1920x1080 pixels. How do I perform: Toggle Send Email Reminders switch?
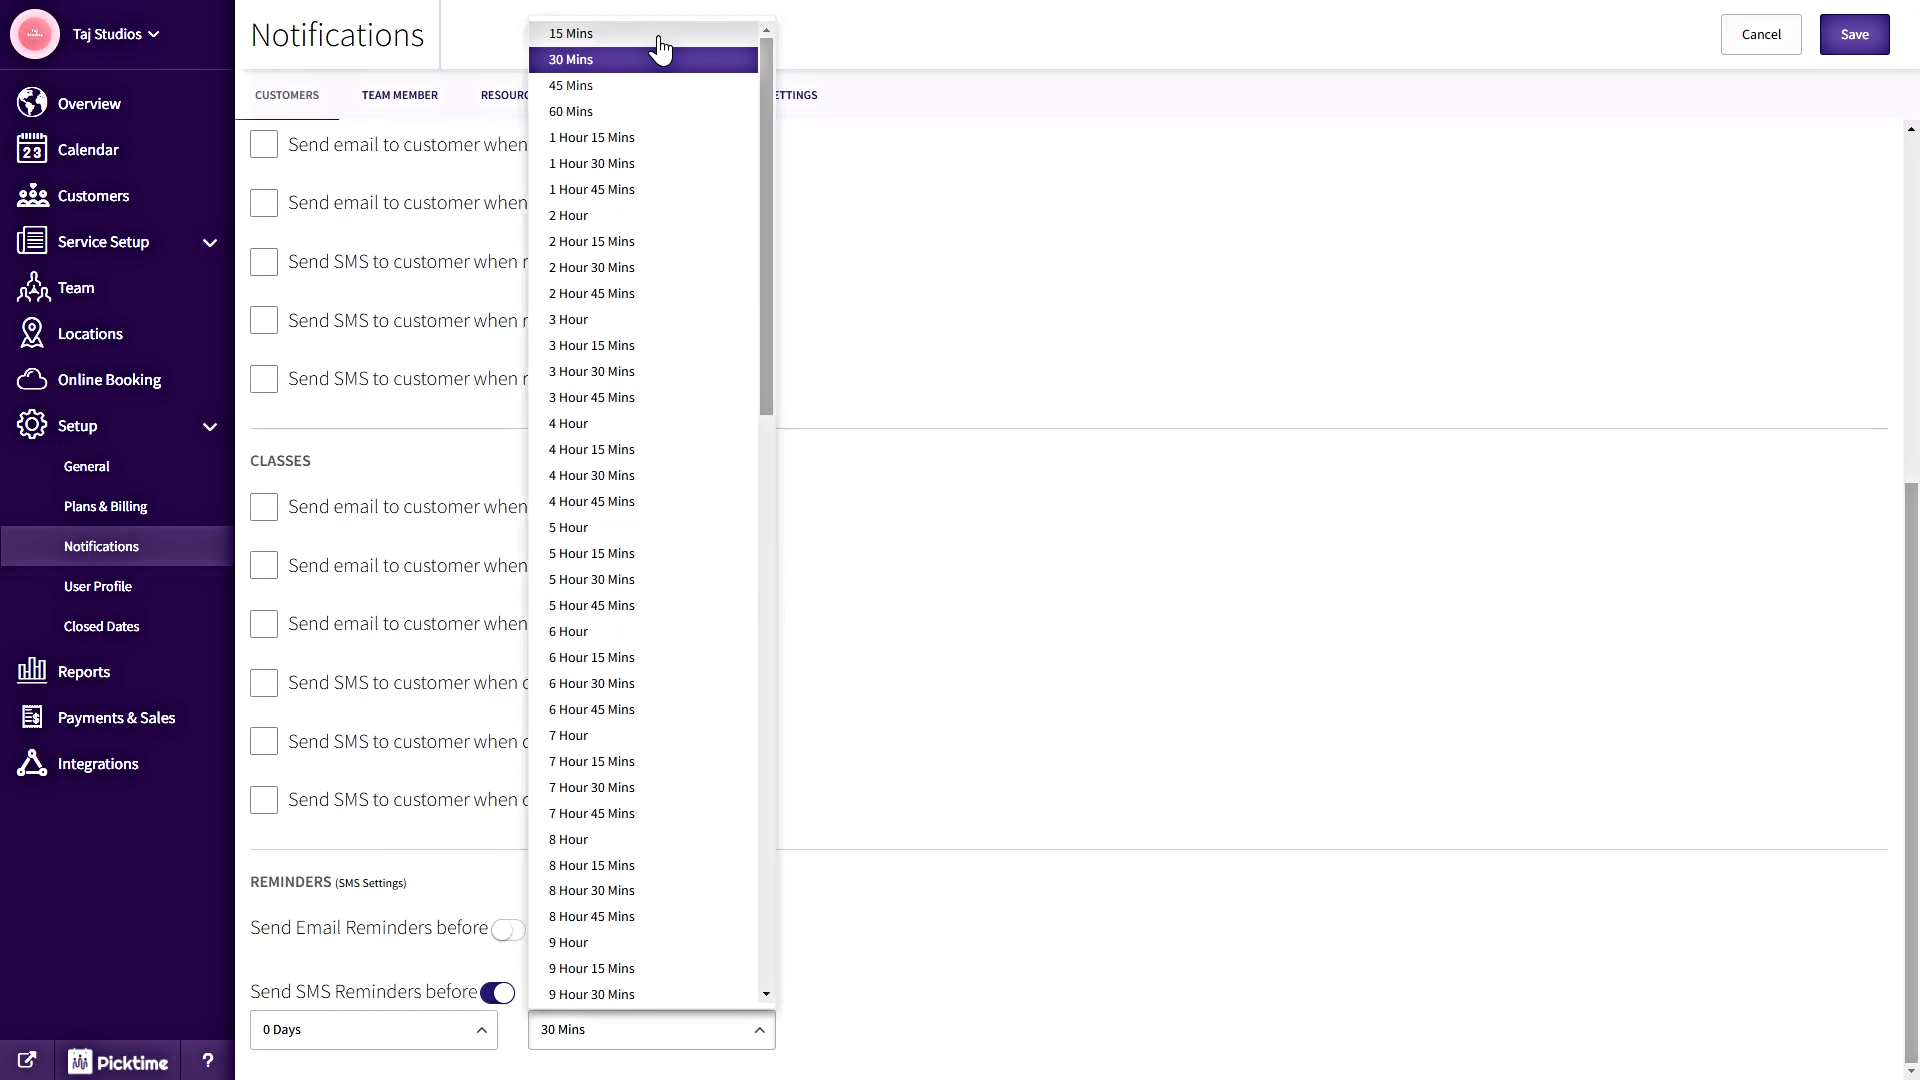click(x=508, y=930)
